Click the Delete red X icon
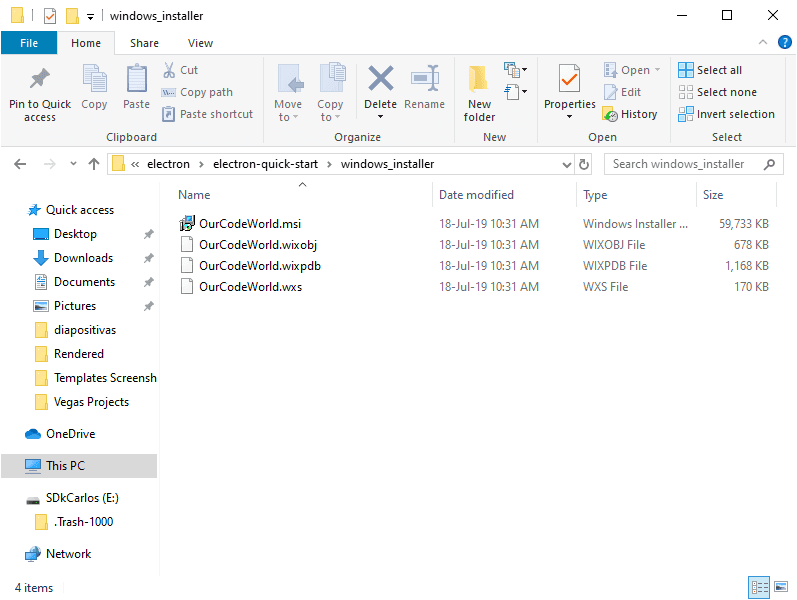This screenshot has width=797, height=600. coord(381,78)
